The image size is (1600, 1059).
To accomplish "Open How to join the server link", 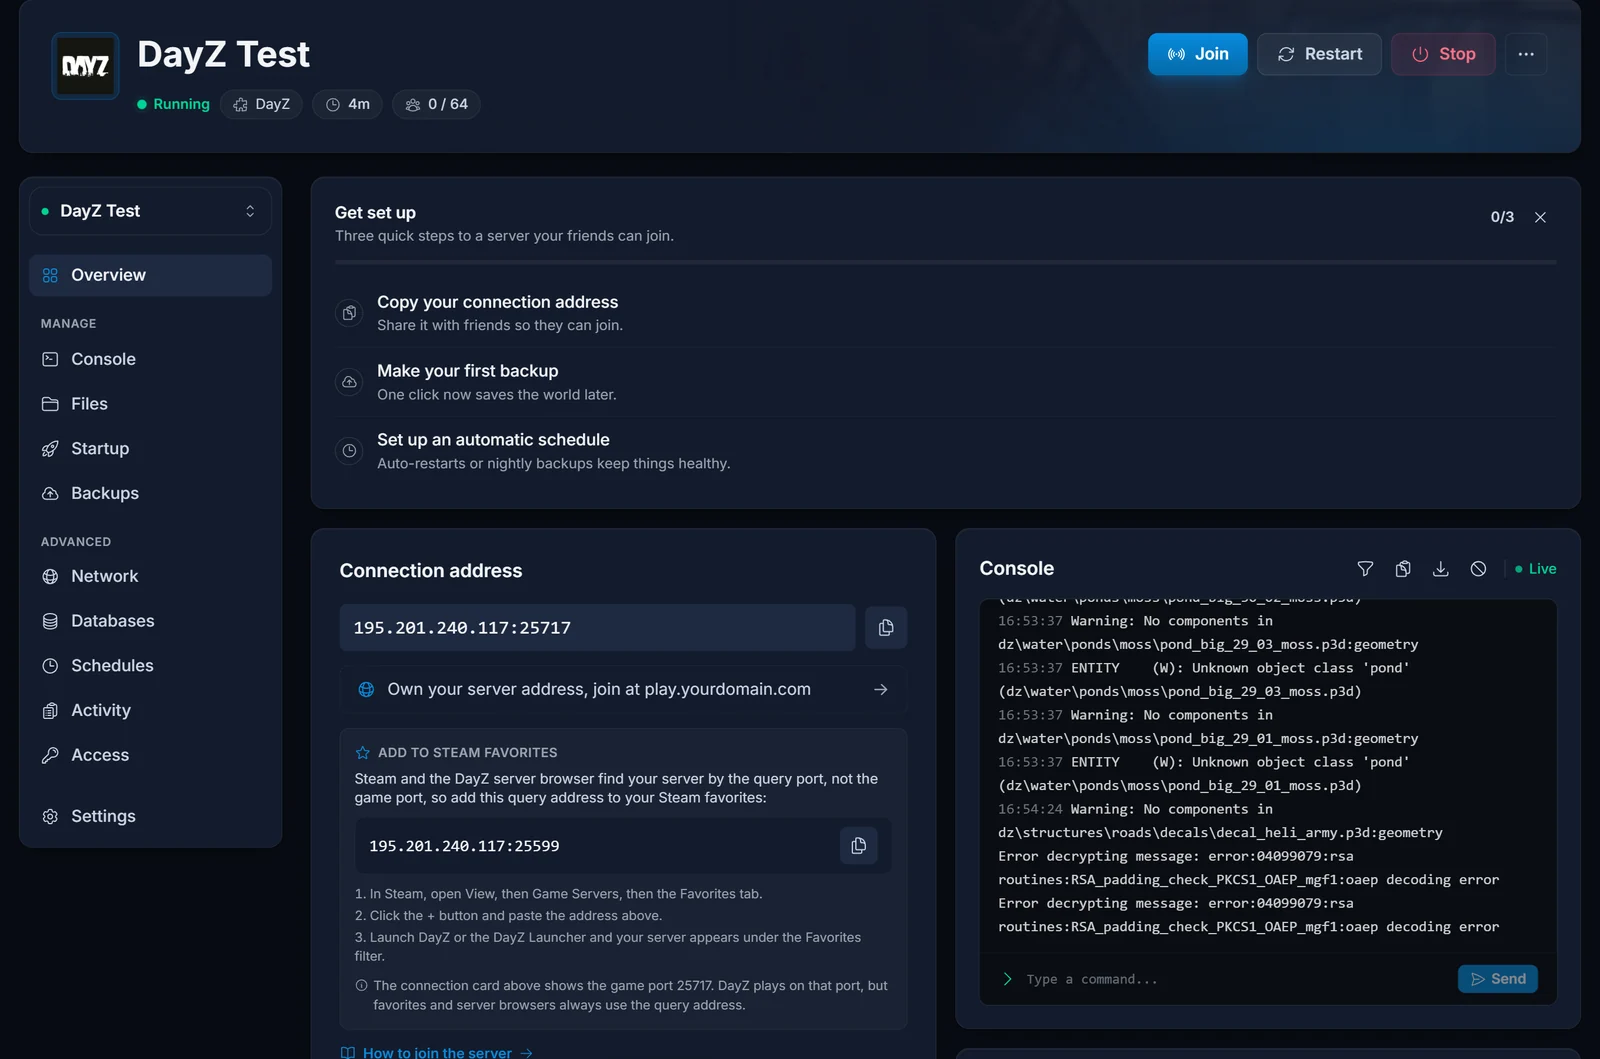I will [x=437, y=1052].
